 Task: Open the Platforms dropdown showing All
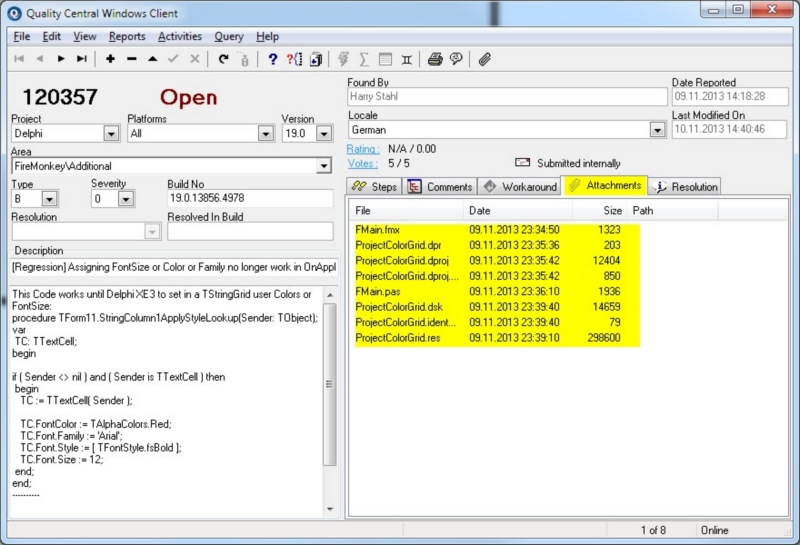pos(265,134)
